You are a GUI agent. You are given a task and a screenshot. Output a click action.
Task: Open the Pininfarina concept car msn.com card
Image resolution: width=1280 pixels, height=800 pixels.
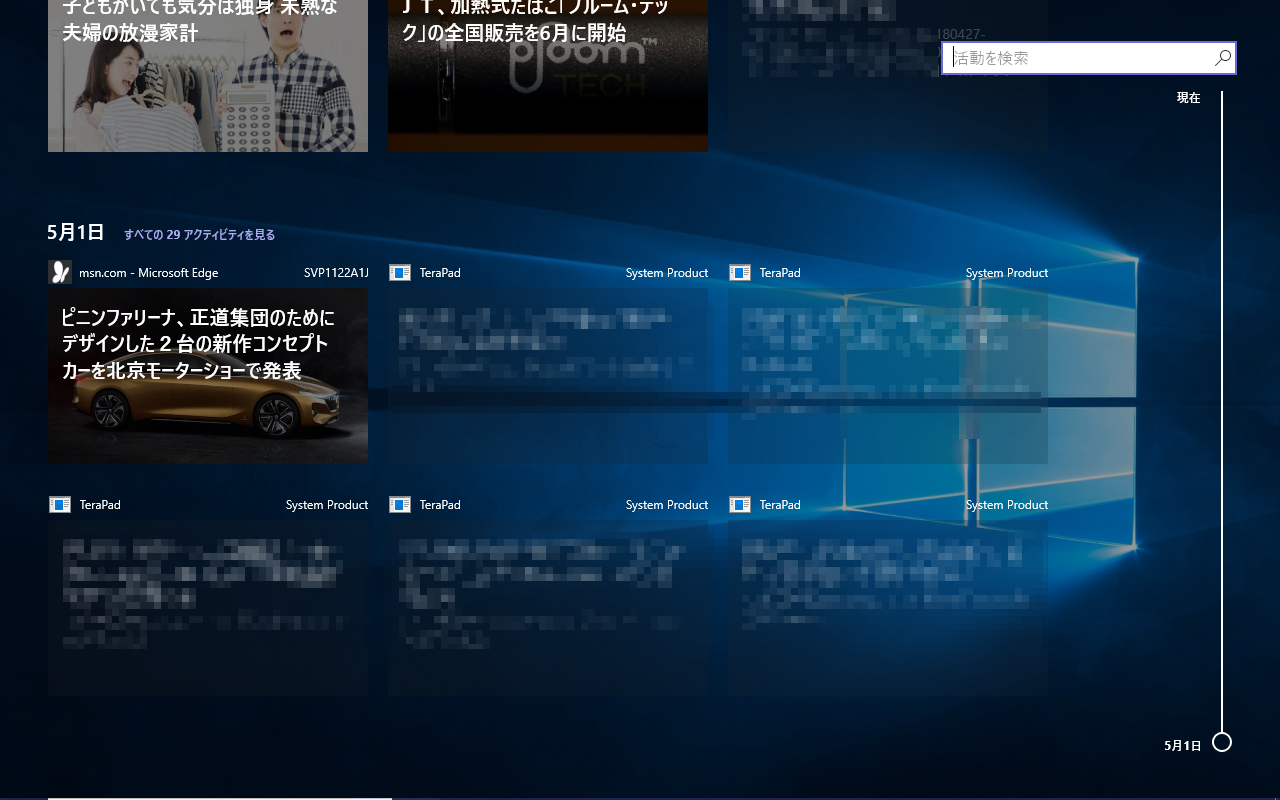[208, 376]
